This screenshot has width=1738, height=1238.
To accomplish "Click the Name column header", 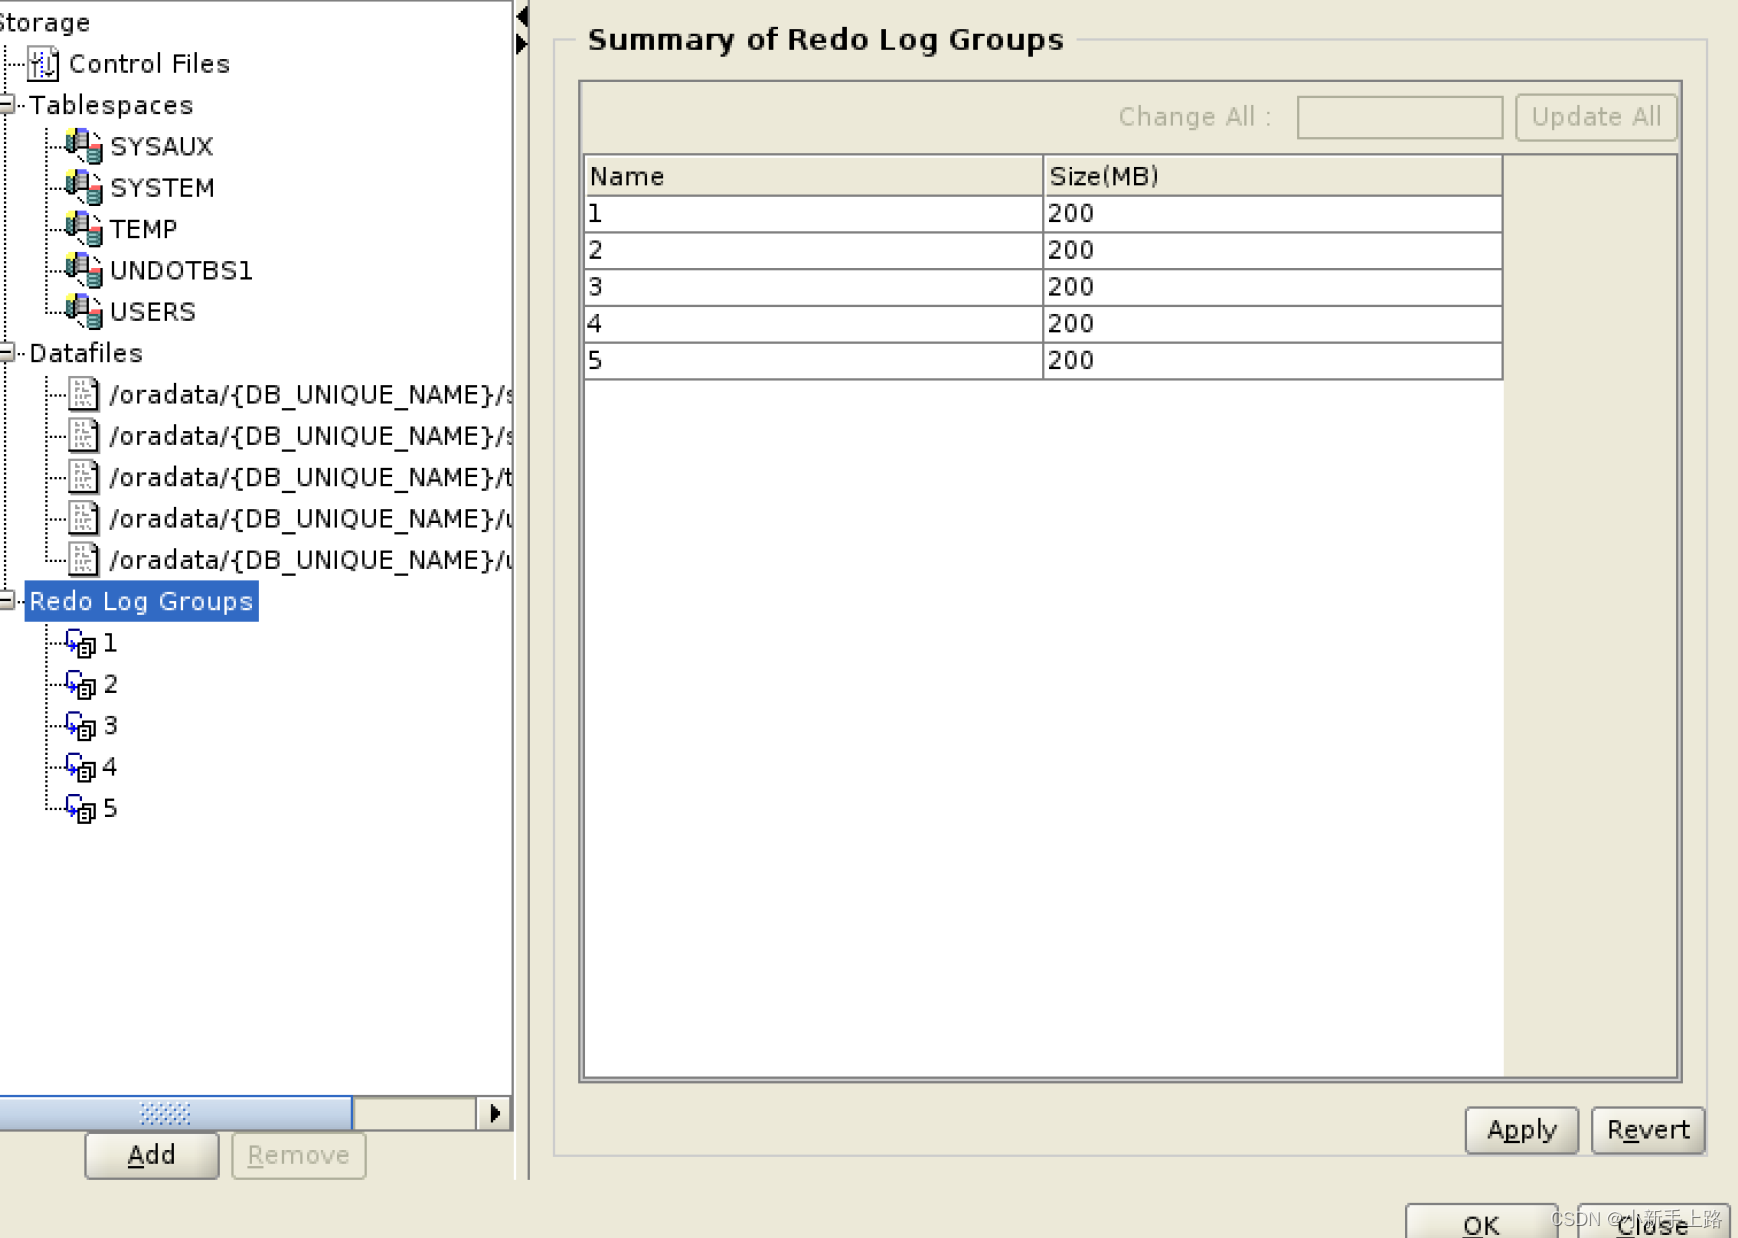I will (x=813, y=176).
